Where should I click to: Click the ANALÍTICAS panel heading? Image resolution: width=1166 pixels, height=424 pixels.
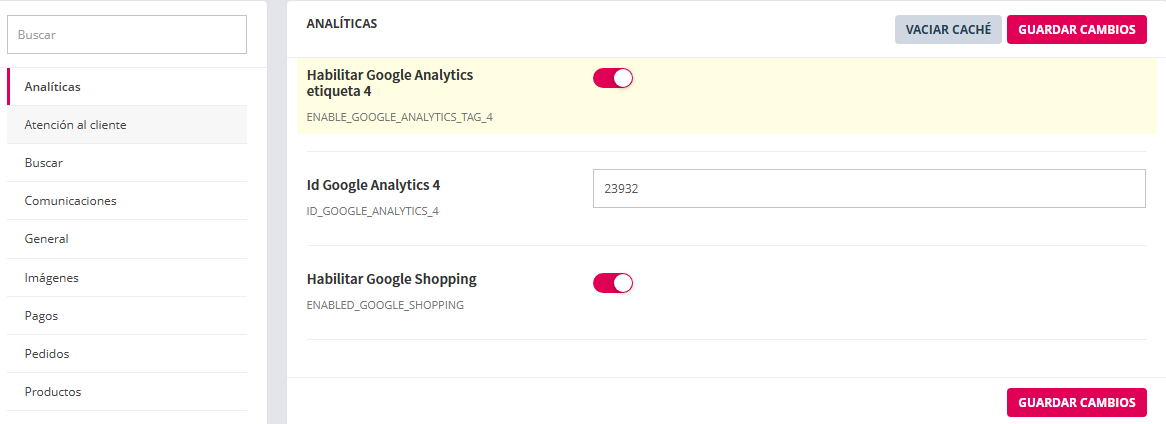(x=342, y=23)
